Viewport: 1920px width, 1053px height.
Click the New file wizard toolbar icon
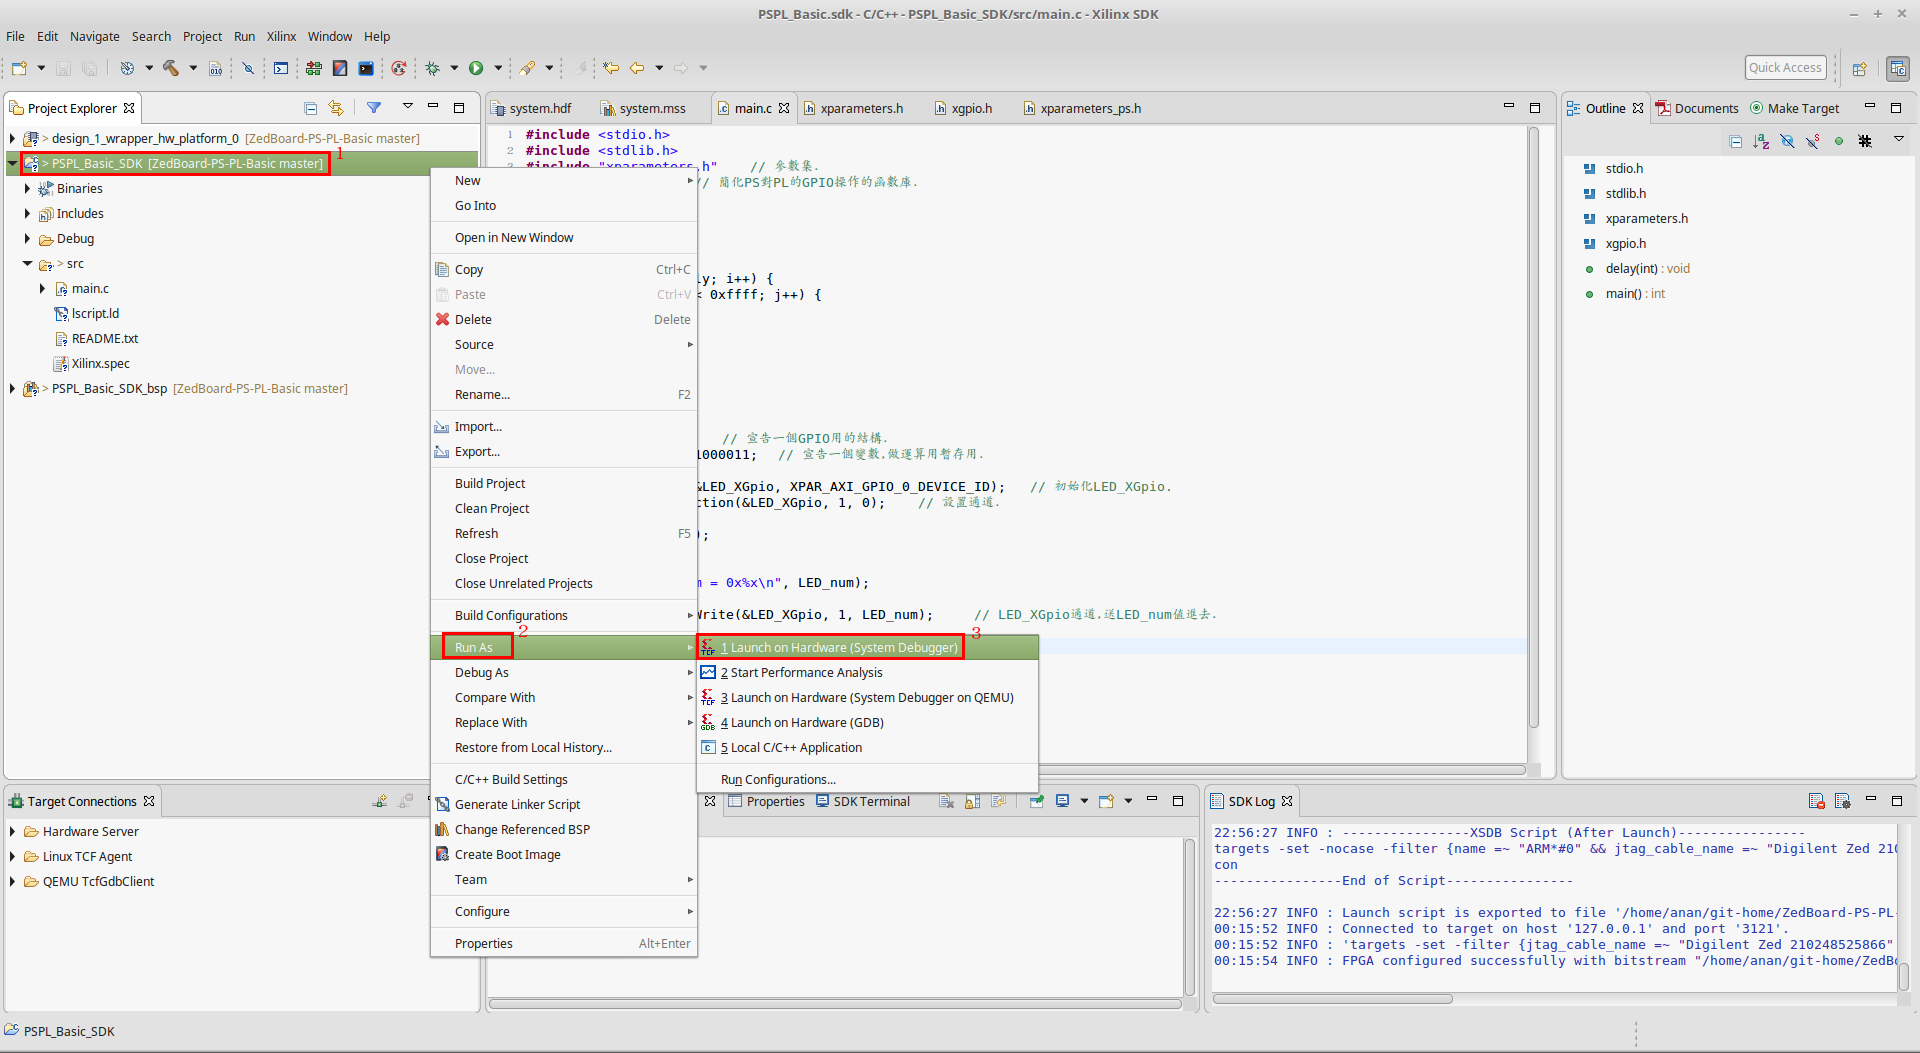click(x=19, y=68)
